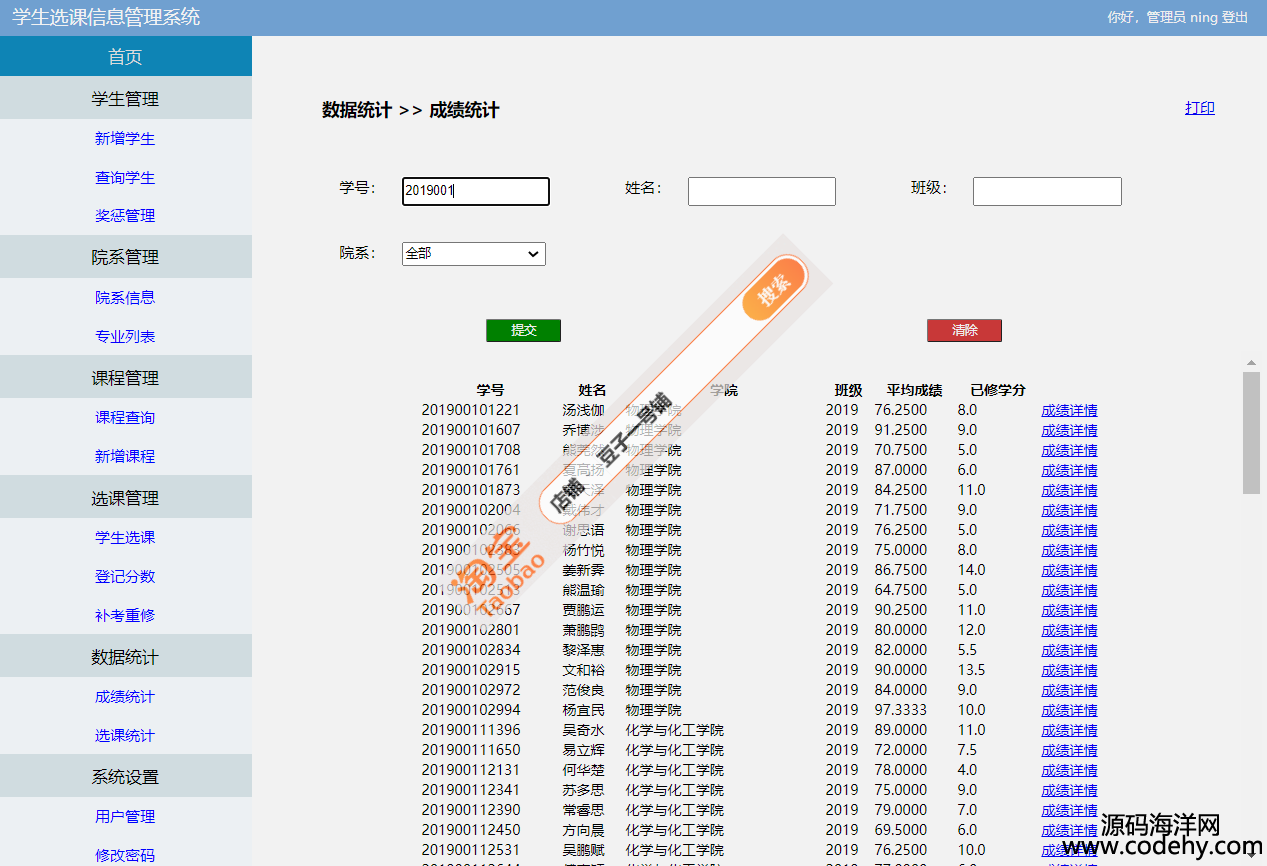Open 课程查询 in sidebar
Screen dimensions: 1267x866
[x=125, y=418]
